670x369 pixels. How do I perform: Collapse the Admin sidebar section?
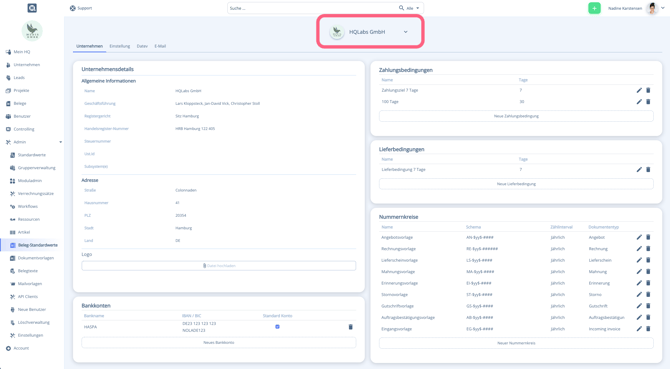[60, 142]
